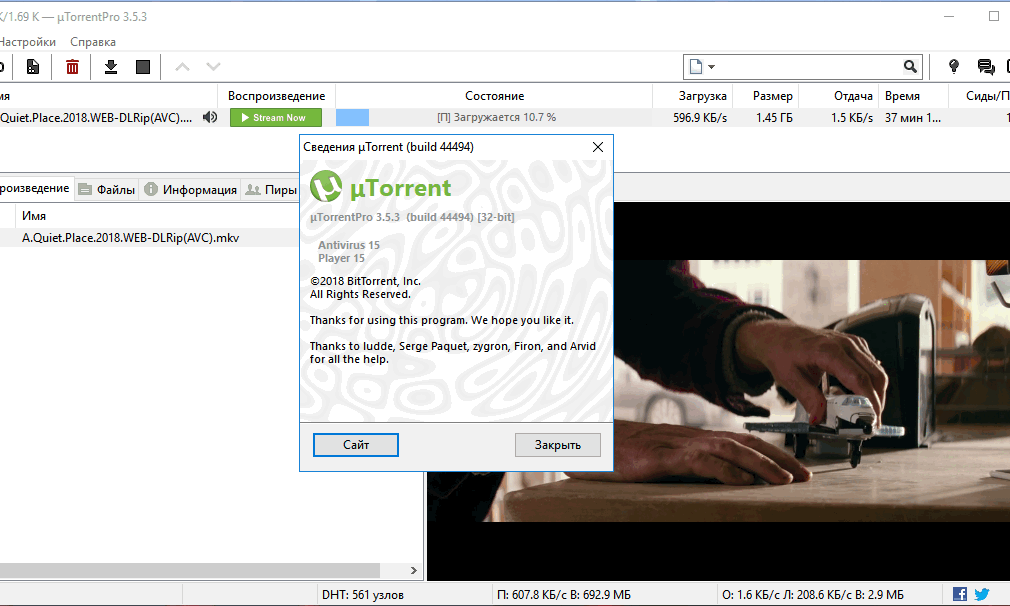Minimize the µTorrent main window
This screenshot has height=606, width=1010.
coord(949,17)
